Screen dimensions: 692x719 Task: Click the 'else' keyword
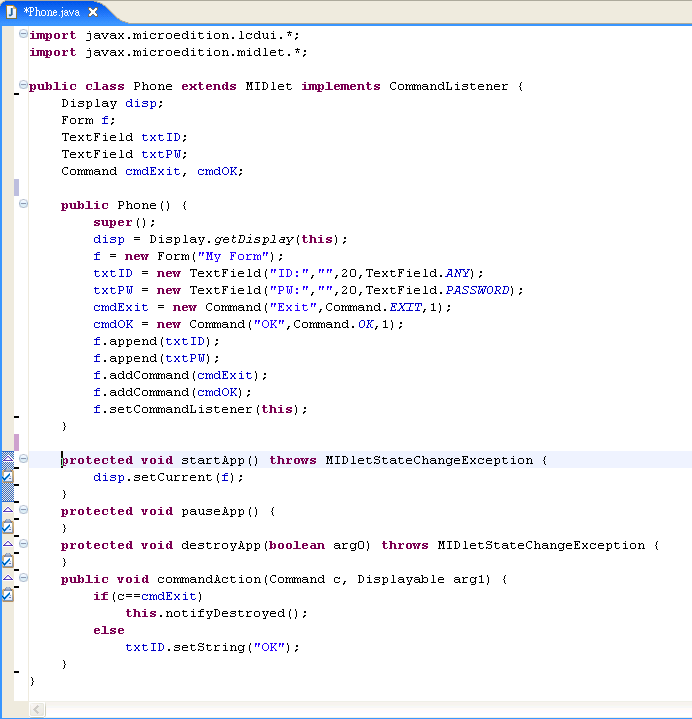109,630
